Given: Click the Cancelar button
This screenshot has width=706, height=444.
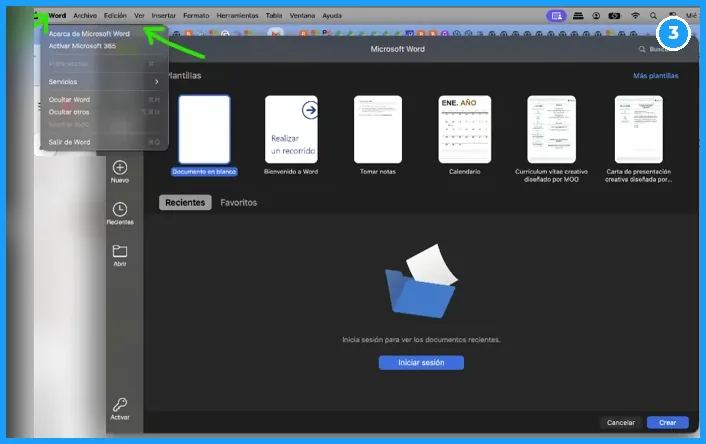Looking at the screenshot, I should (620, 422).
